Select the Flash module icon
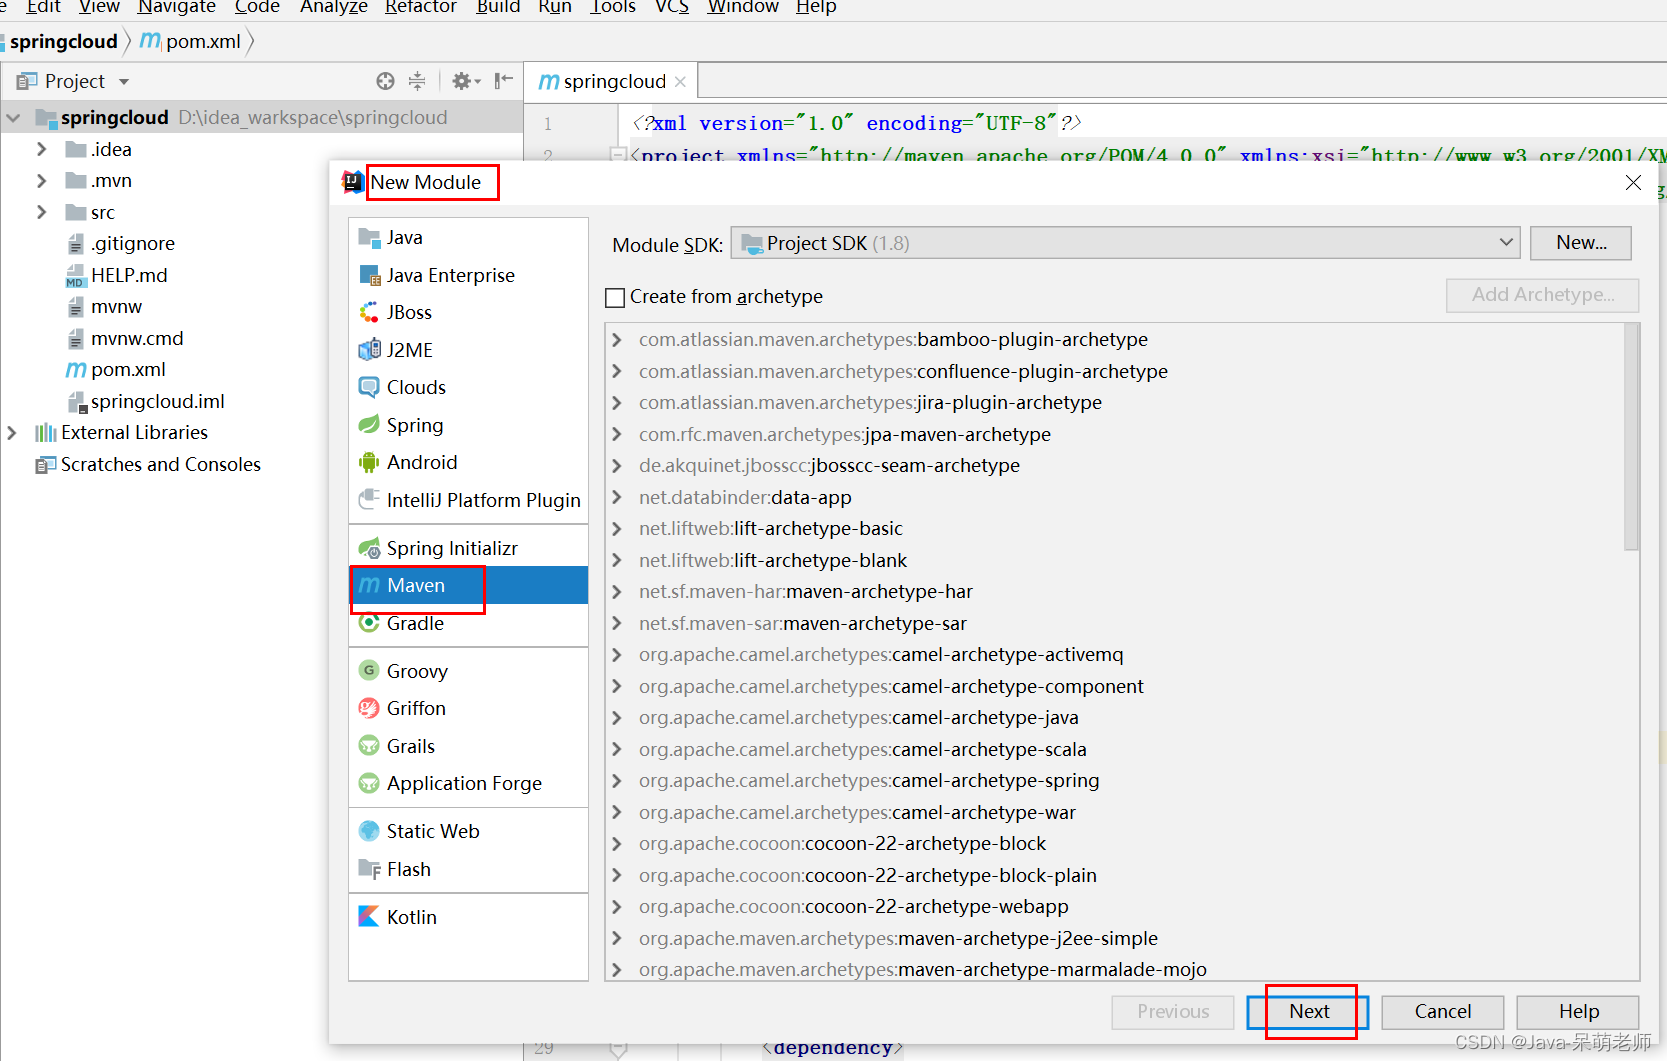The height and width of the screenshot is (1061, 1667). [x=369, y=869]
